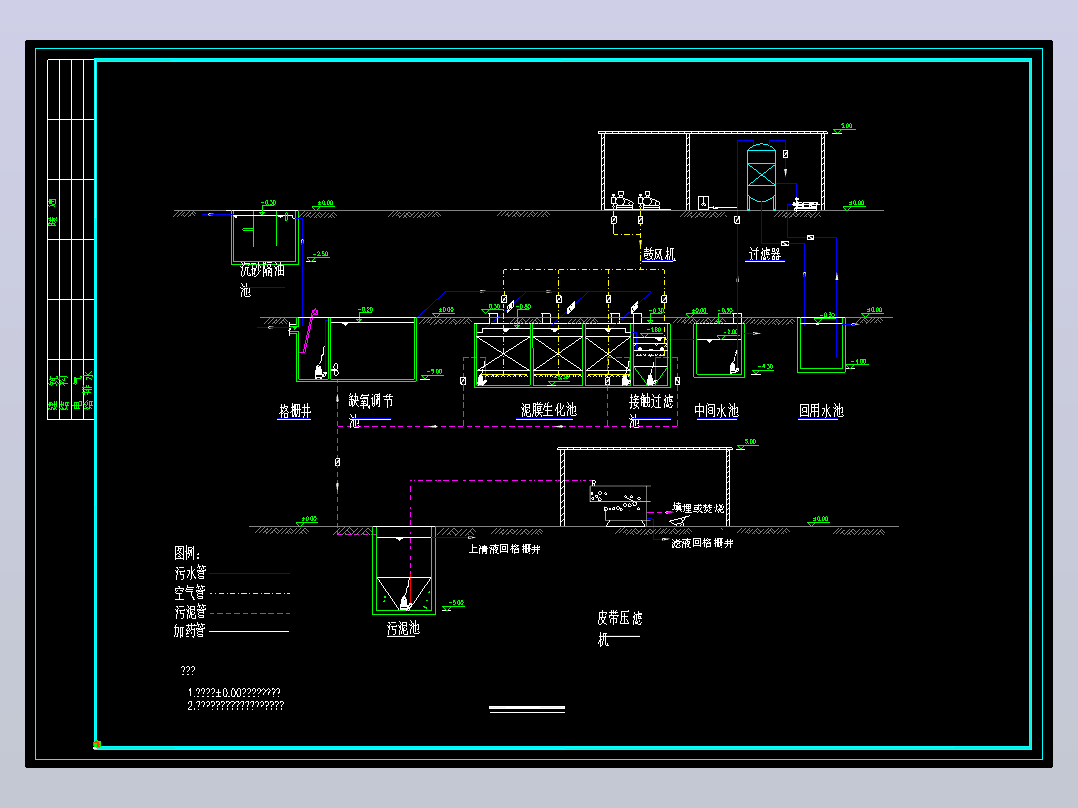Select the 污泥管 legend entry text

tap(190, 611)
